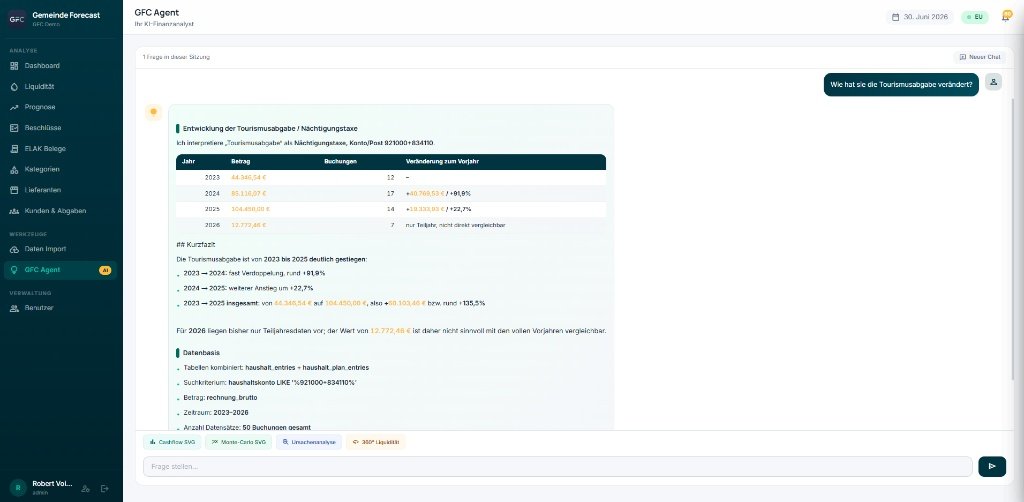1024x502 pixels.
Task: Start a Neuer Chat
Action: (x=980, y=57)
